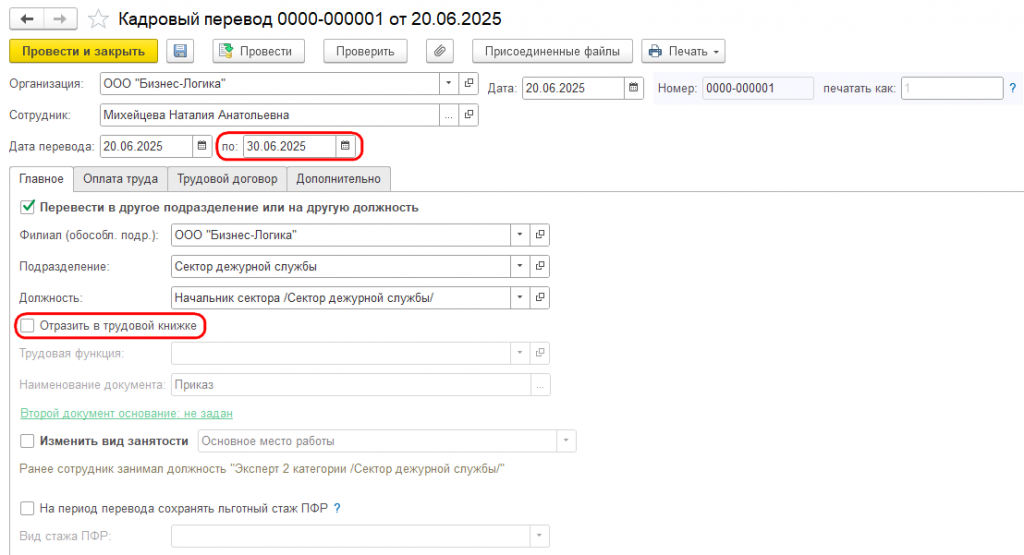Check 'Изменить вид занятости' checkbox
This screenshot has height=555, width=1024.
[x=27, y=441]
